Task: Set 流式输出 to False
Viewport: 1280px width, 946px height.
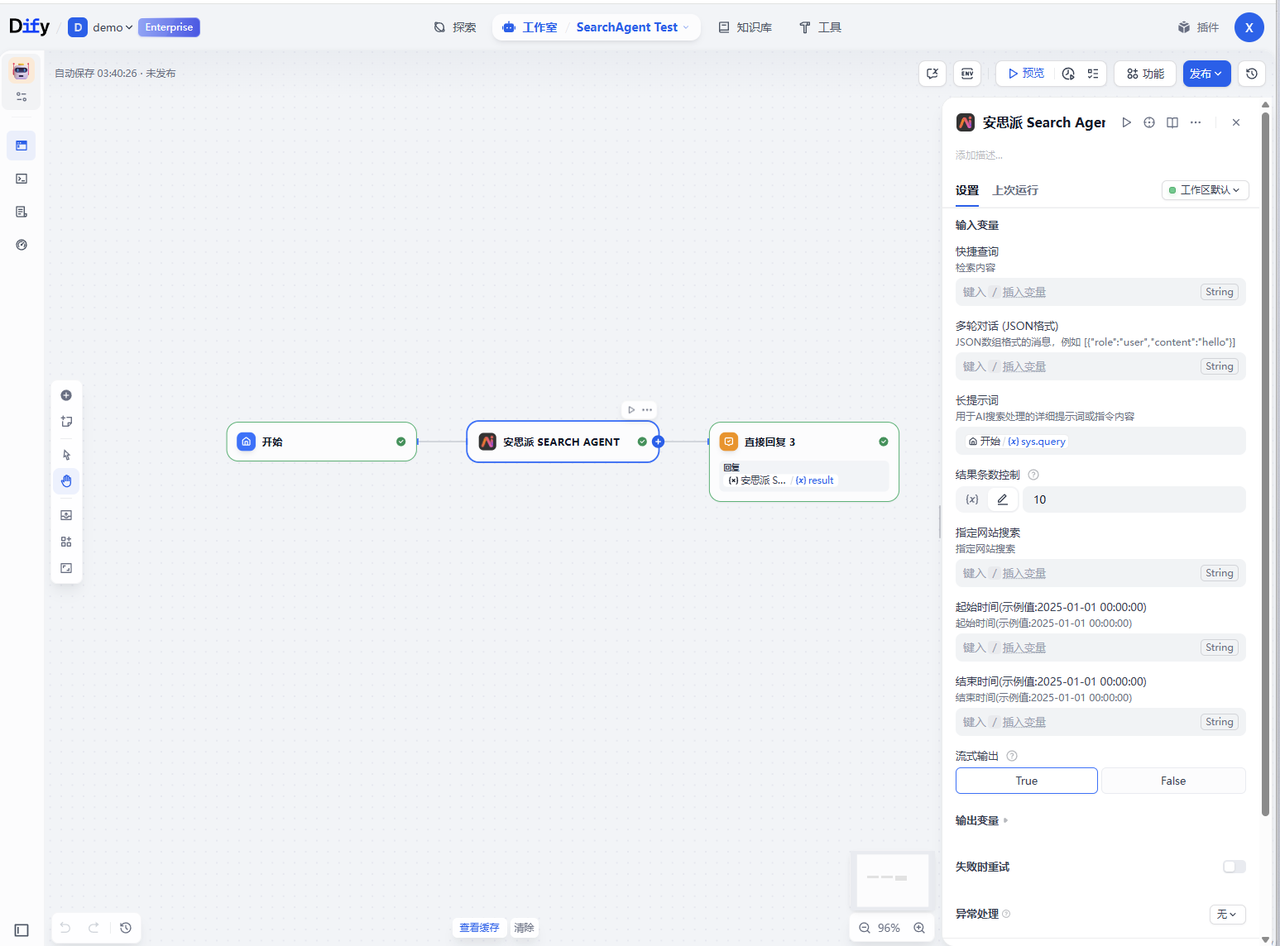Action: [x=1173, y=781]
